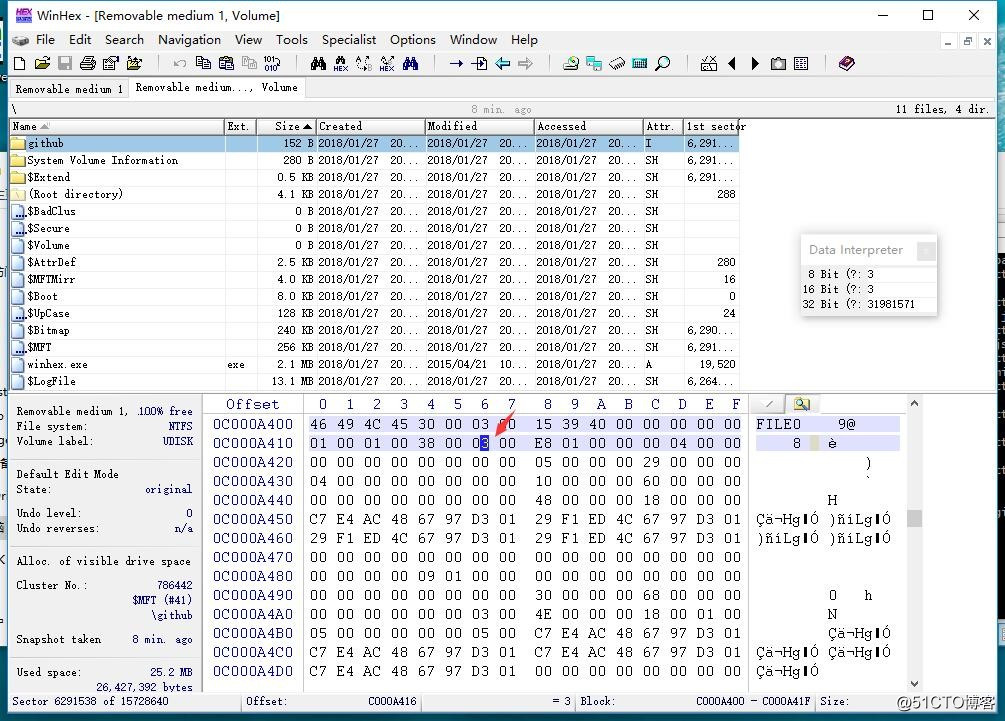Click the Write Clipboard paste icon
This screenshot has height=721, width=1005.
click(x=226, y=63)
